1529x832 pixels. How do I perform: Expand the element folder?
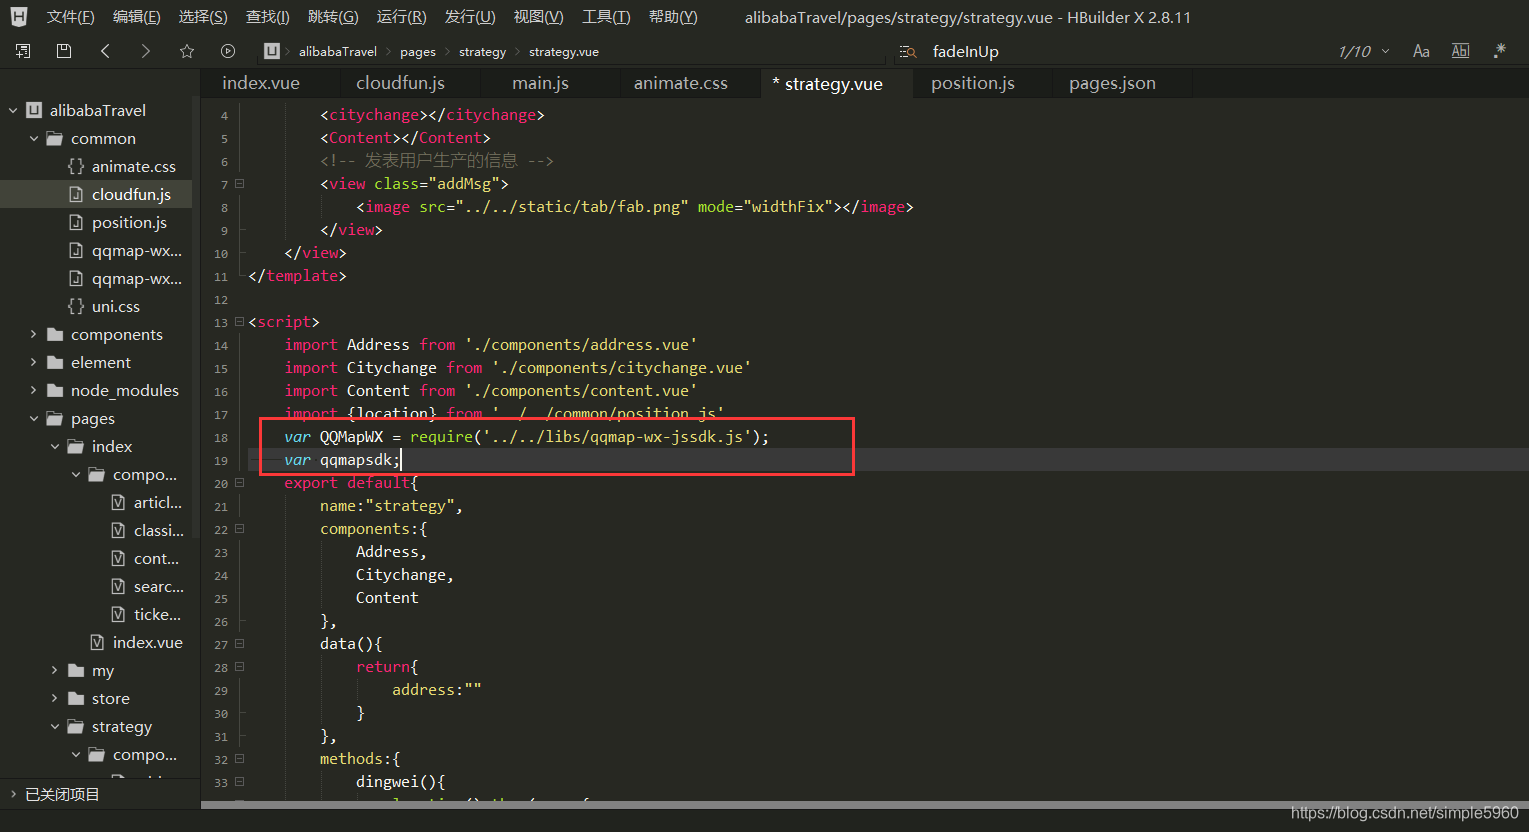click(34, 362)
